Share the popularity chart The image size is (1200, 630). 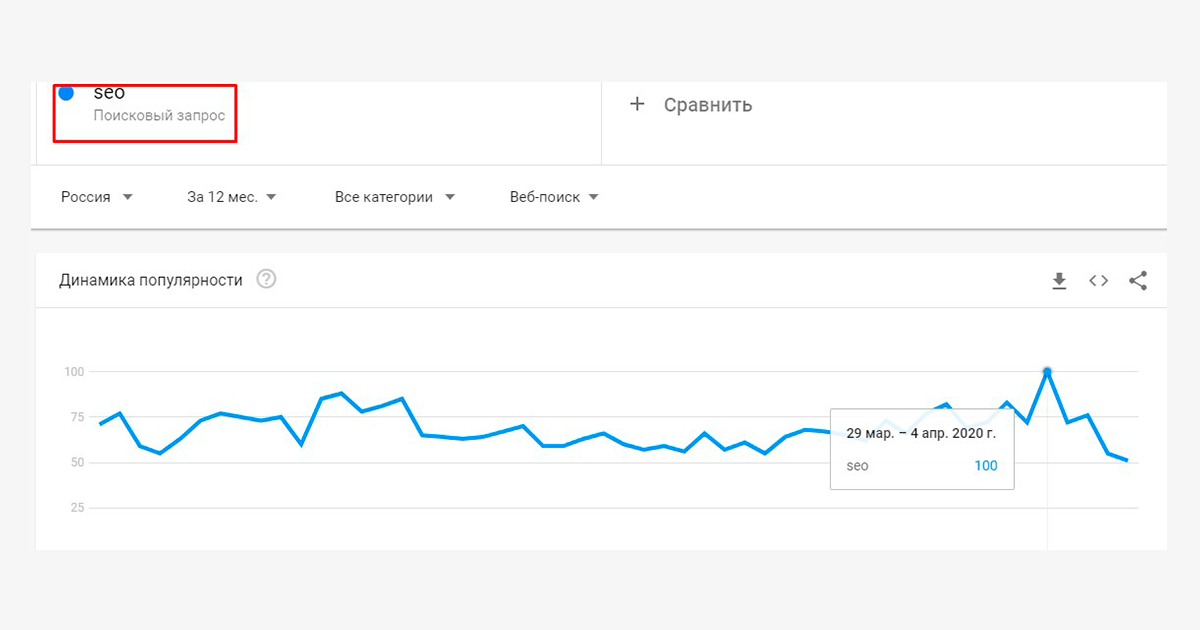click(x=1138, y=281)
